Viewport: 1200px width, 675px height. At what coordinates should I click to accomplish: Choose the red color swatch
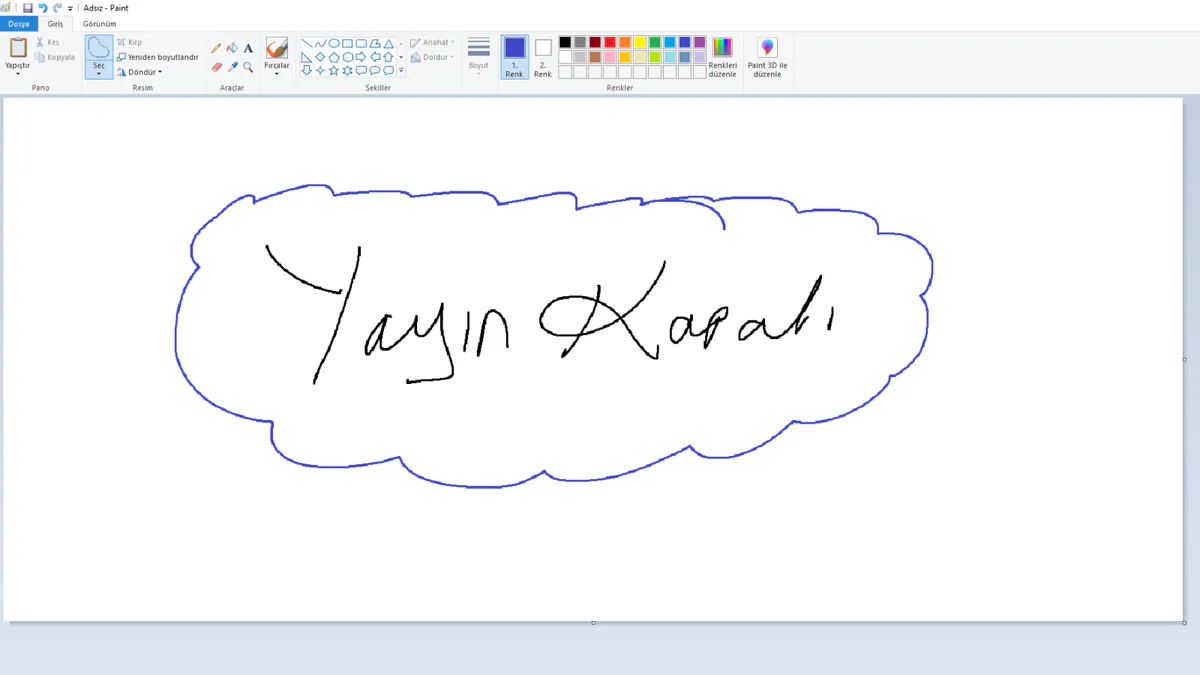[x=610, y=42]
